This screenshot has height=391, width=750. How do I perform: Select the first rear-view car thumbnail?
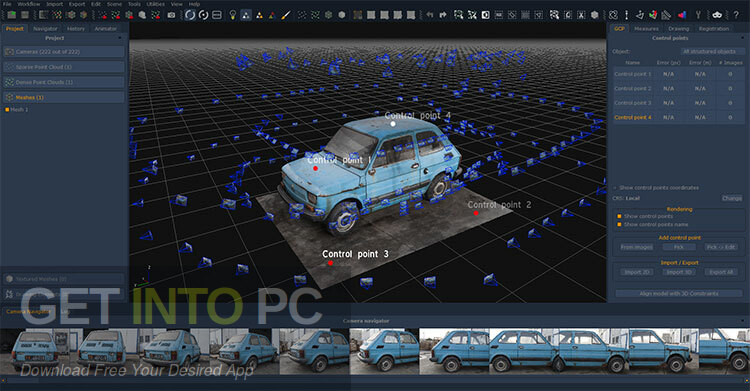(x=35, y=350)
